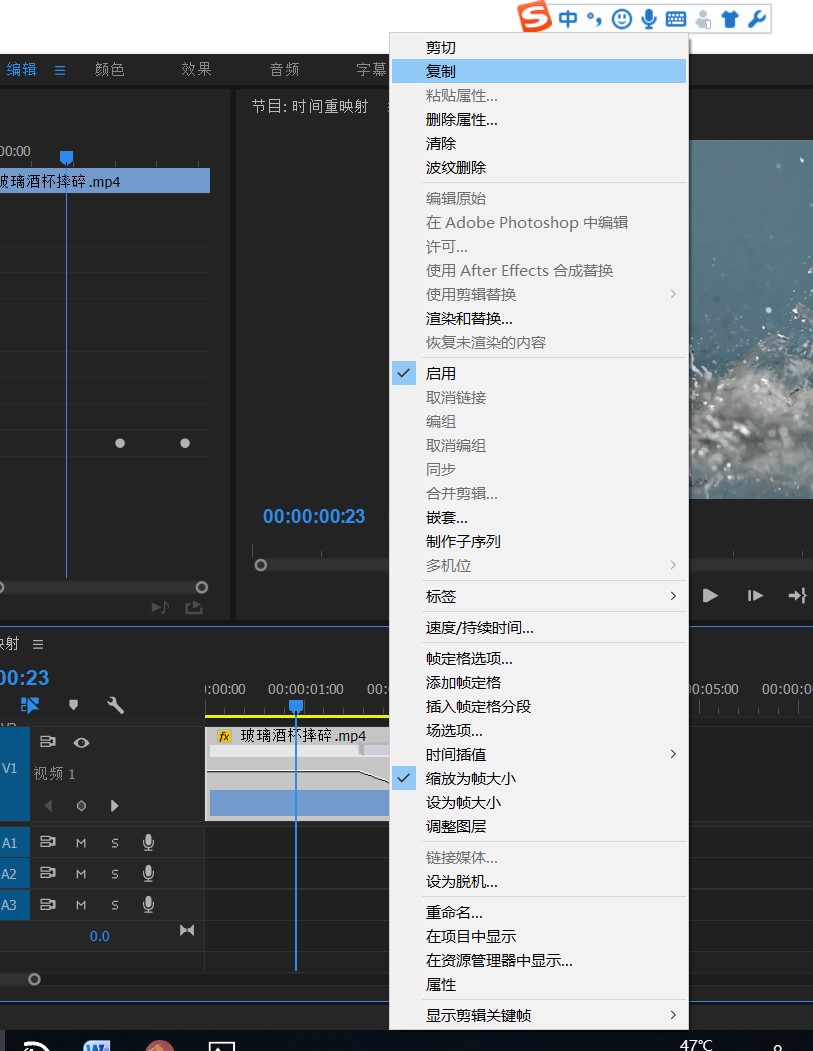The image size is (813, 1051).
Task: Switch to the 颜色 workspace tab
Action: coord(110,69)
